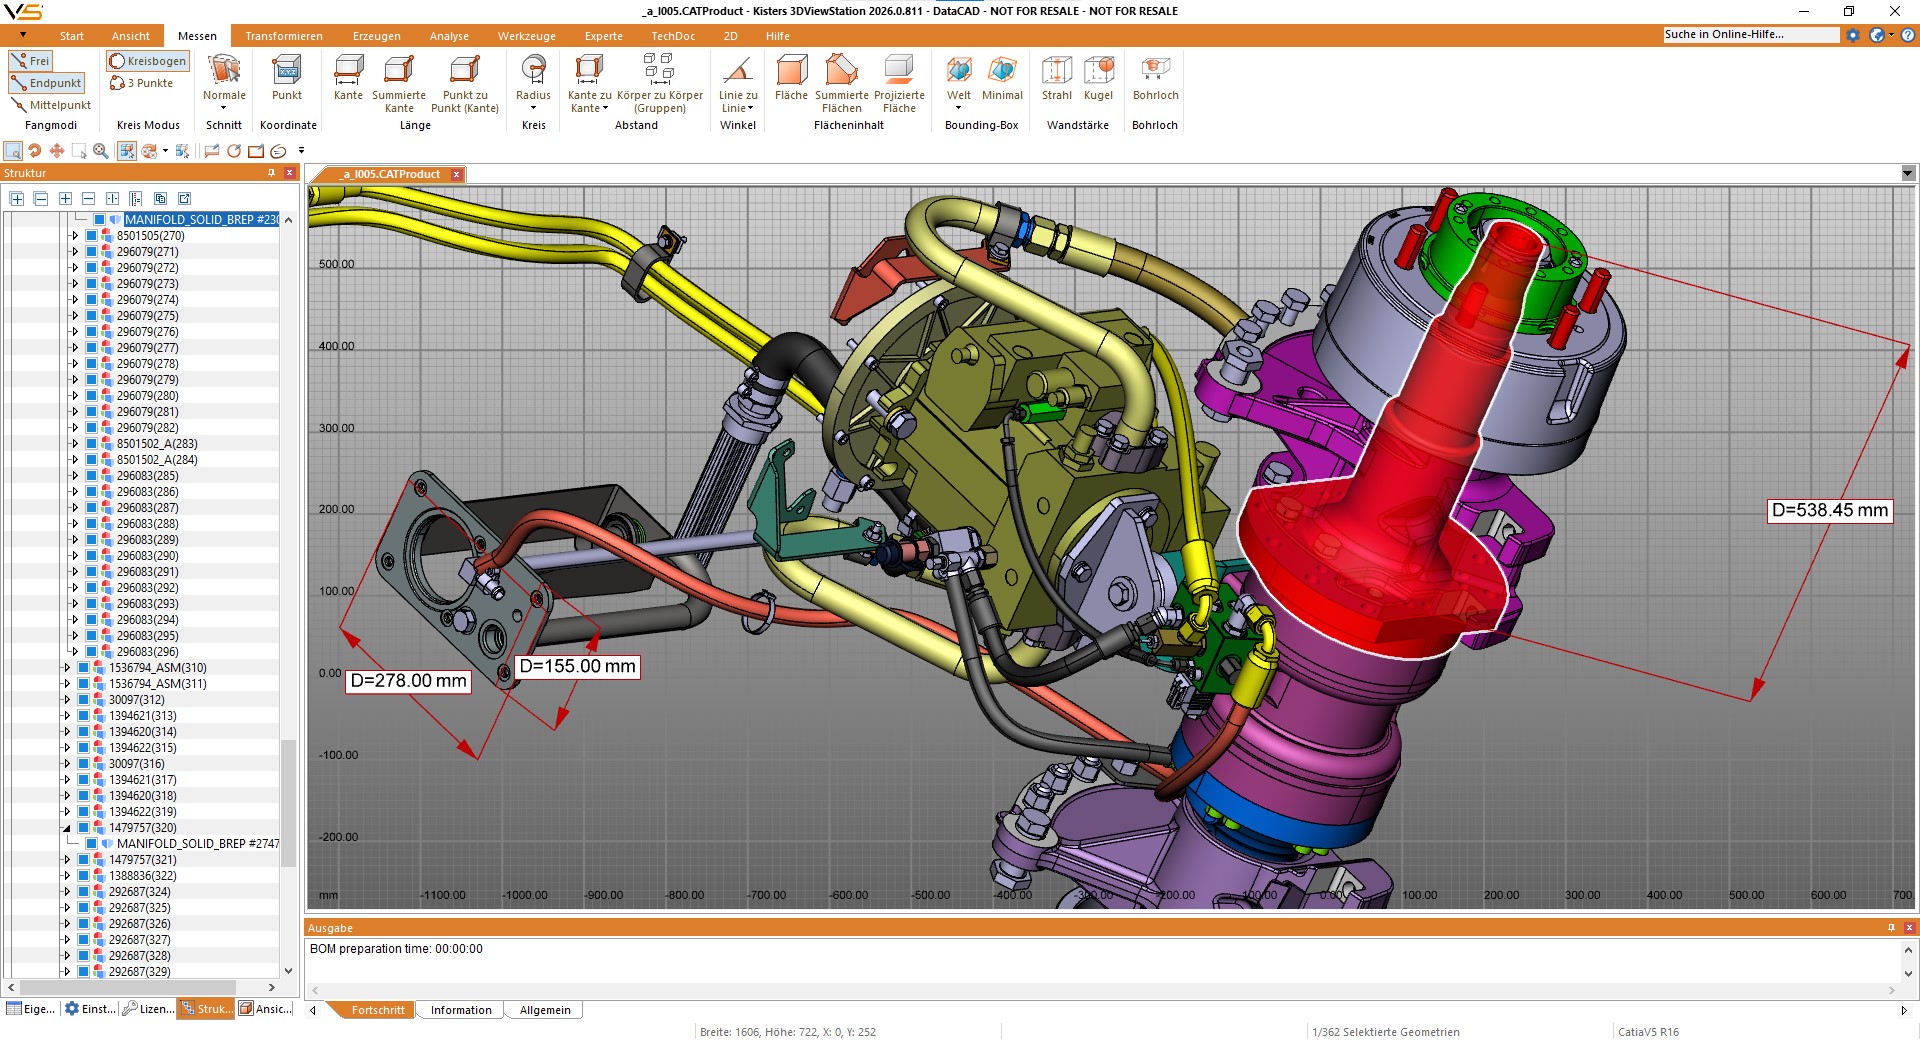Toggle visibility checkbox of 8501505(270)
This screenshot has height=1040, width=1920.
[x=88, y=235]
